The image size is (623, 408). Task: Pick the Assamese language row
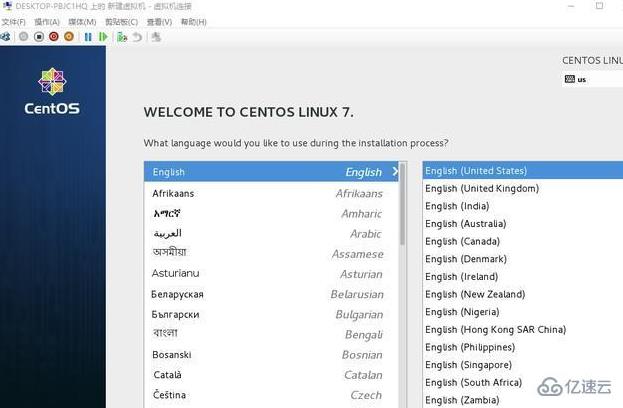[x=271, y=253]
